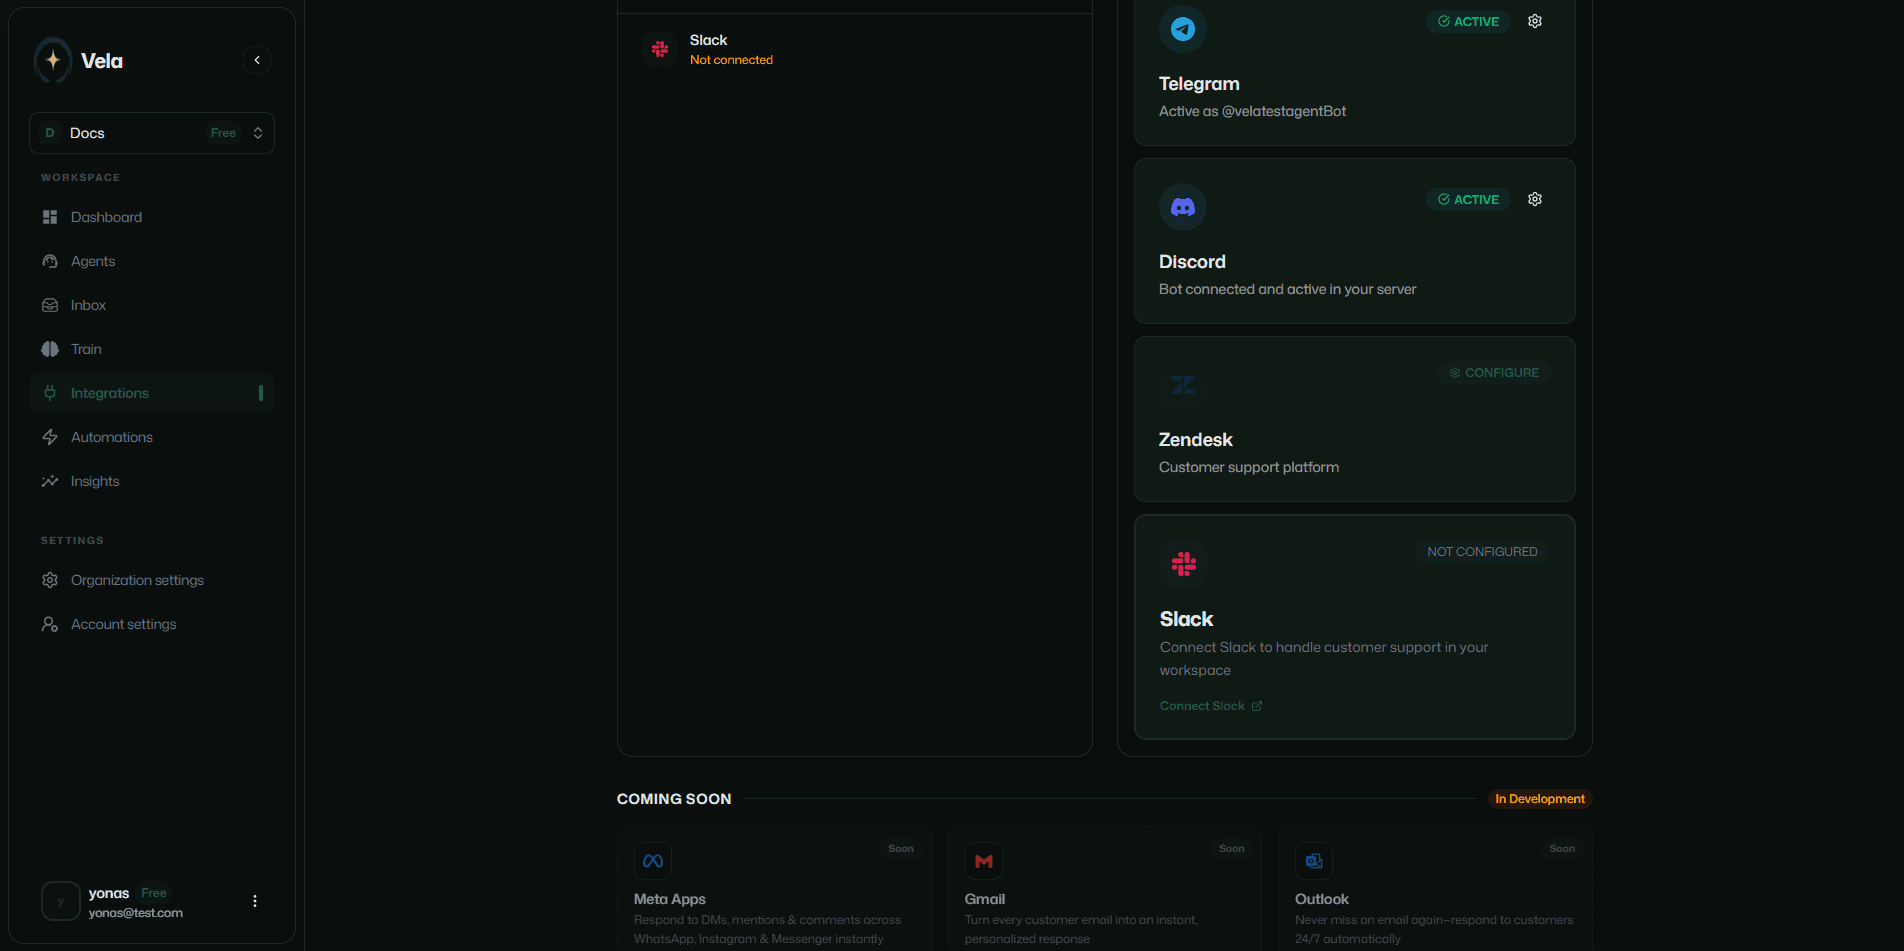This screenshot has height=951, width=1904.
Task: Click the Meta Apps infinity icon
Action: [x=653, y=861]
